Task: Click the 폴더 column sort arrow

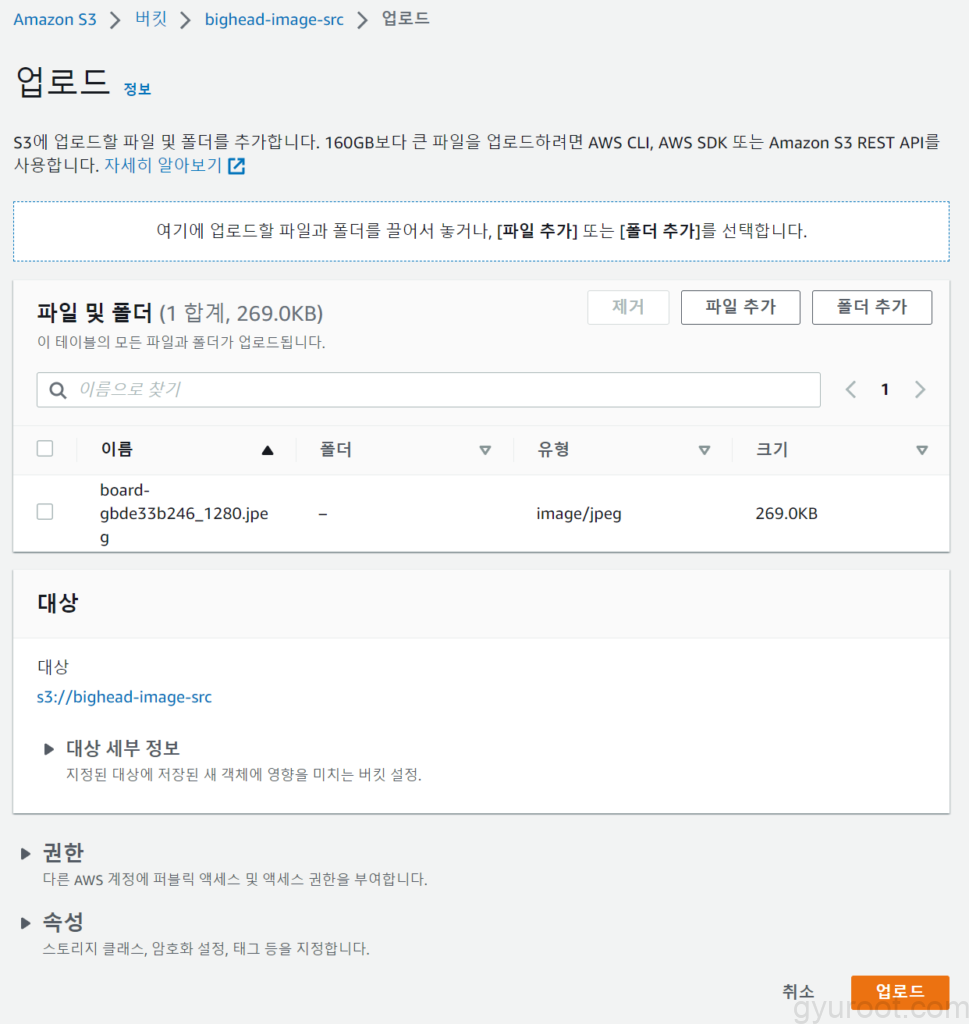Action: pyautogui.click(x=485, y=450)
